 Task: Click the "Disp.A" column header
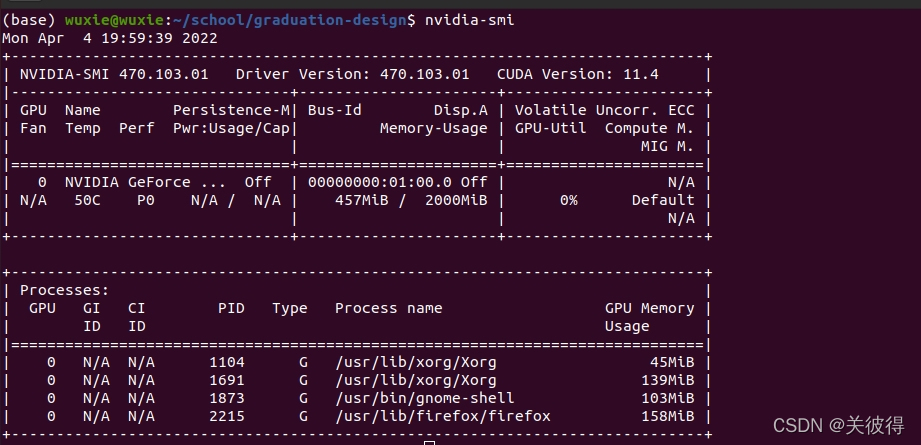pos(460,110)
